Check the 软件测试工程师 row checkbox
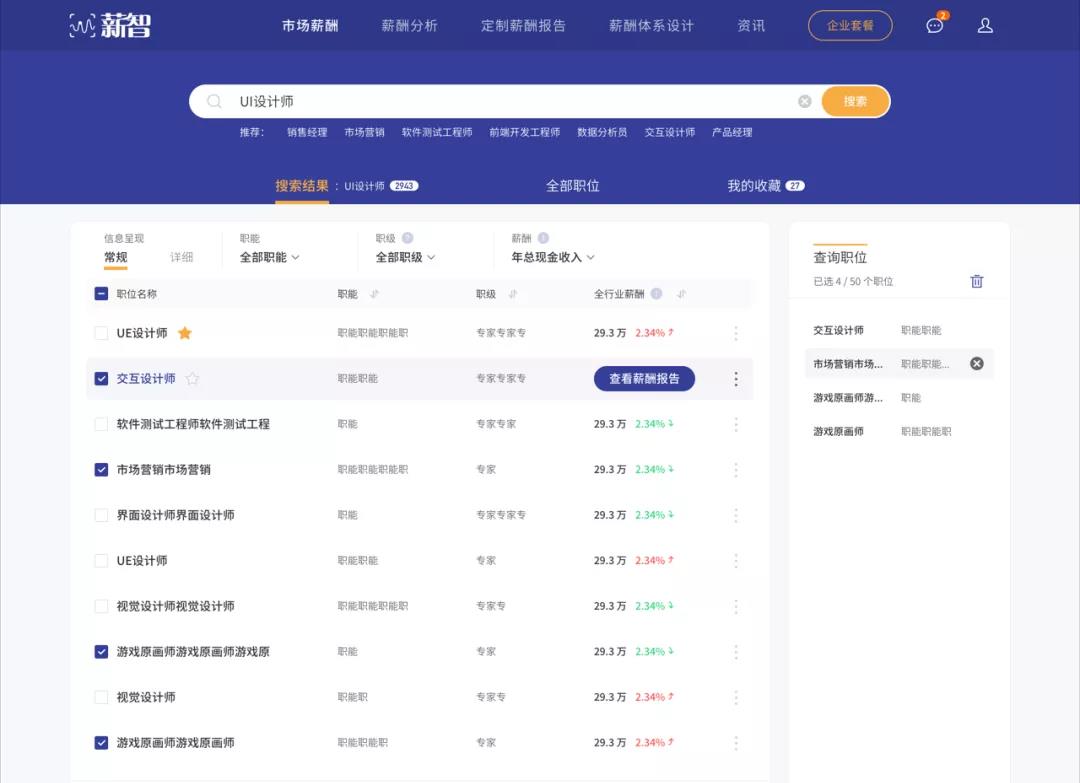Viewport: 1080px width, 783px height. (x=101, y=424)
